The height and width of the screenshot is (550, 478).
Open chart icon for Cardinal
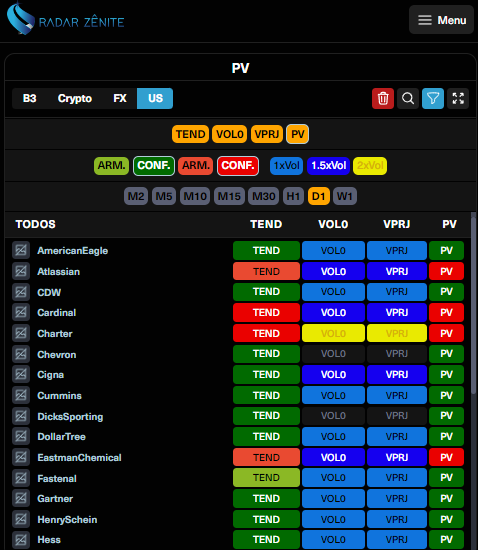coord(21,313)
